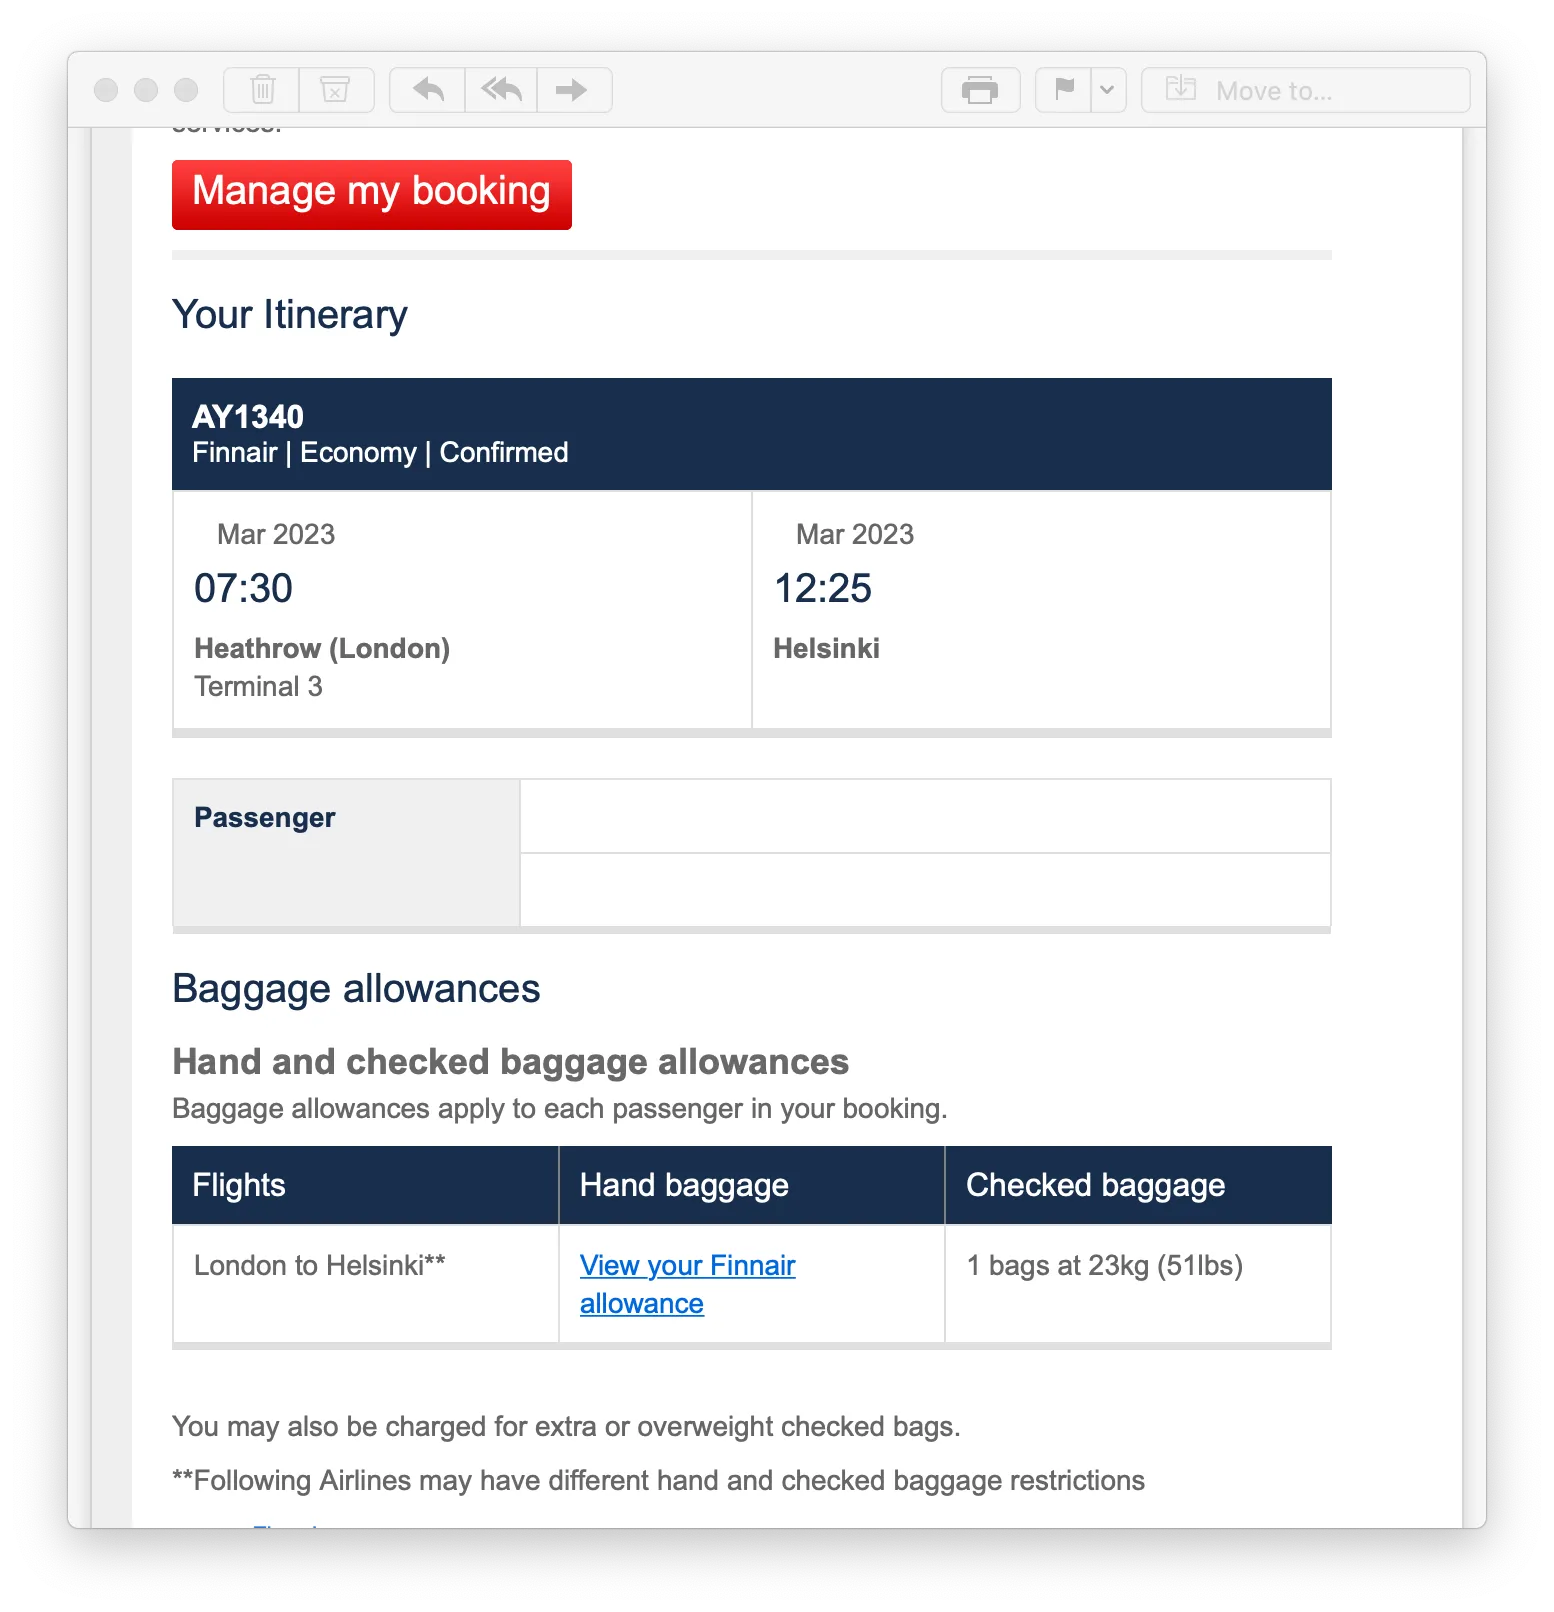Click the Hand baggage column header
This screenshot has width=1554, height=1612.
coord(751,1185)
